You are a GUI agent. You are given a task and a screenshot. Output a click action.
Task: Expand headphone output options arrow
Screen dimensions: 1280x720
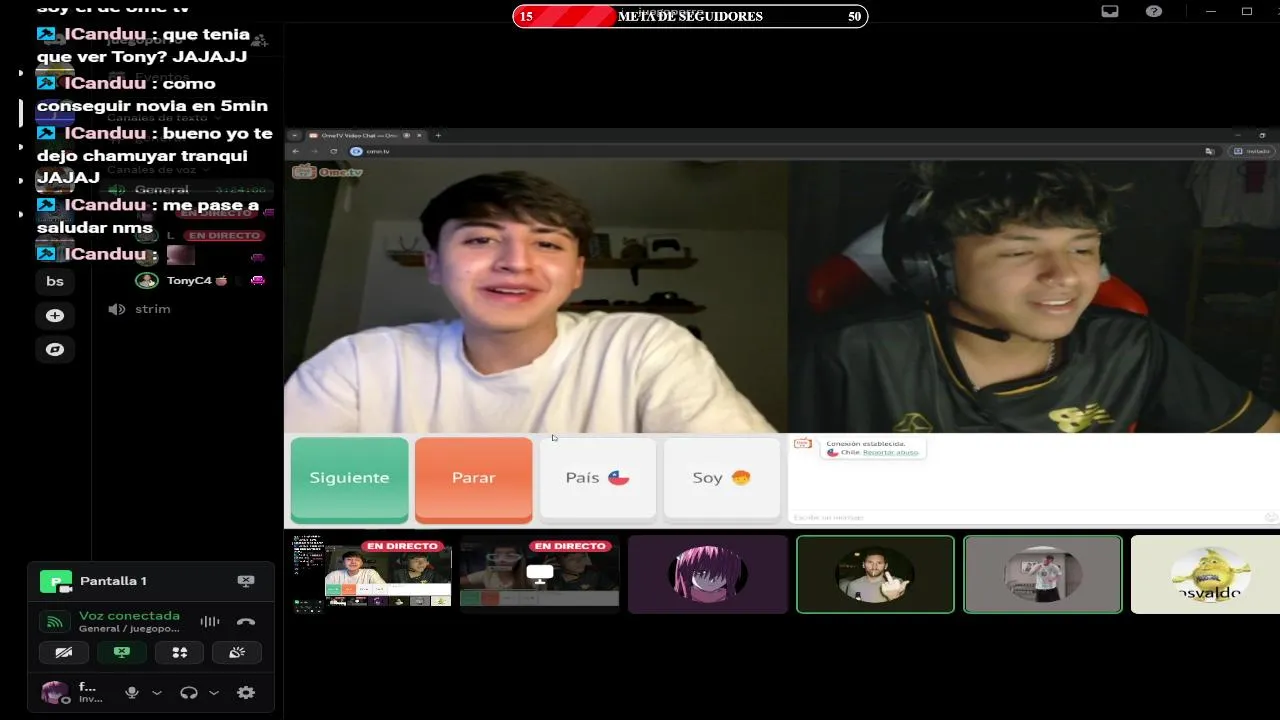coord(214,692)
